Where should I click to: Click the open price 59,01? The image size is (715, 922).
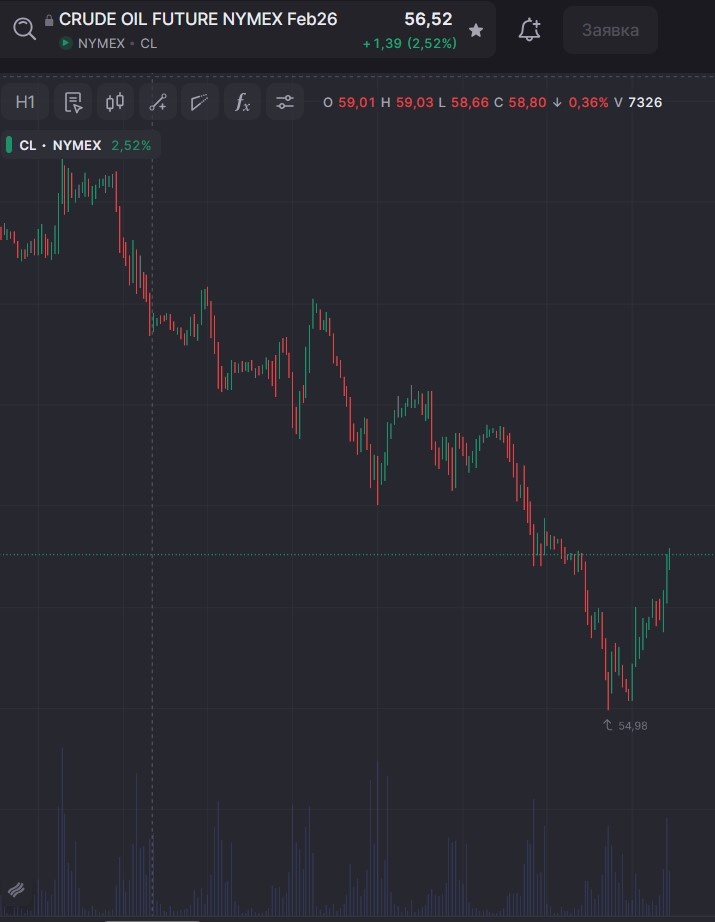(357, 102)
